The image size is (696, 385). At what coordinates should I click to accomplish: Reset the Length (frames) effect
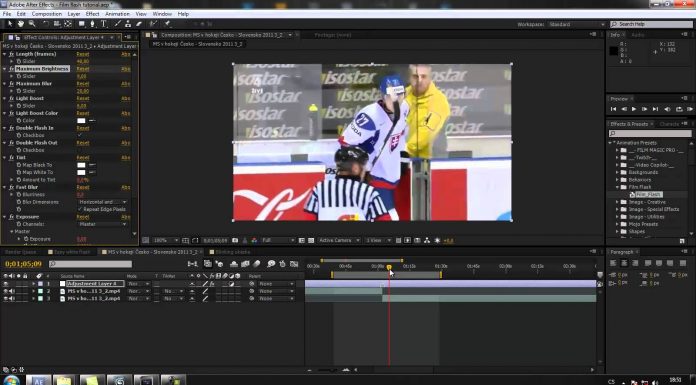click(x=83, y=54)
